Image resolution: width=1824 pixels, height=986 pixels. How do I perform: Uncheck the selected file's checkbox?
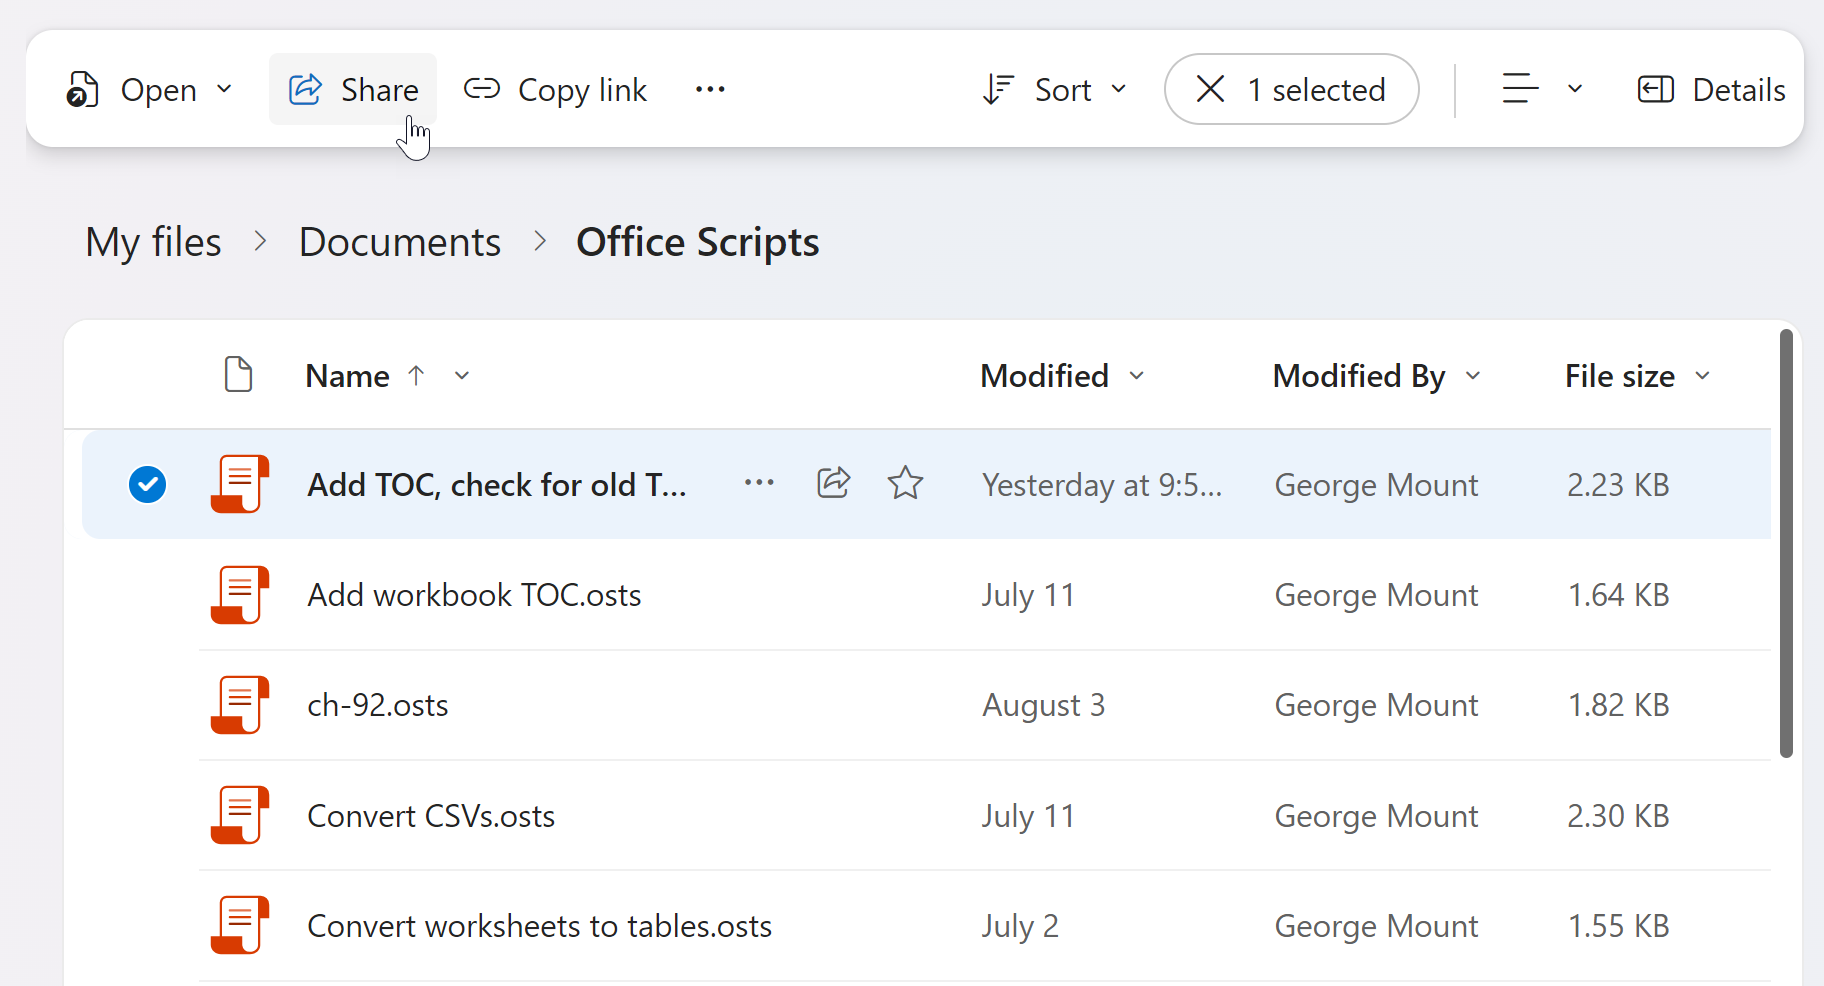pos(147,485)
